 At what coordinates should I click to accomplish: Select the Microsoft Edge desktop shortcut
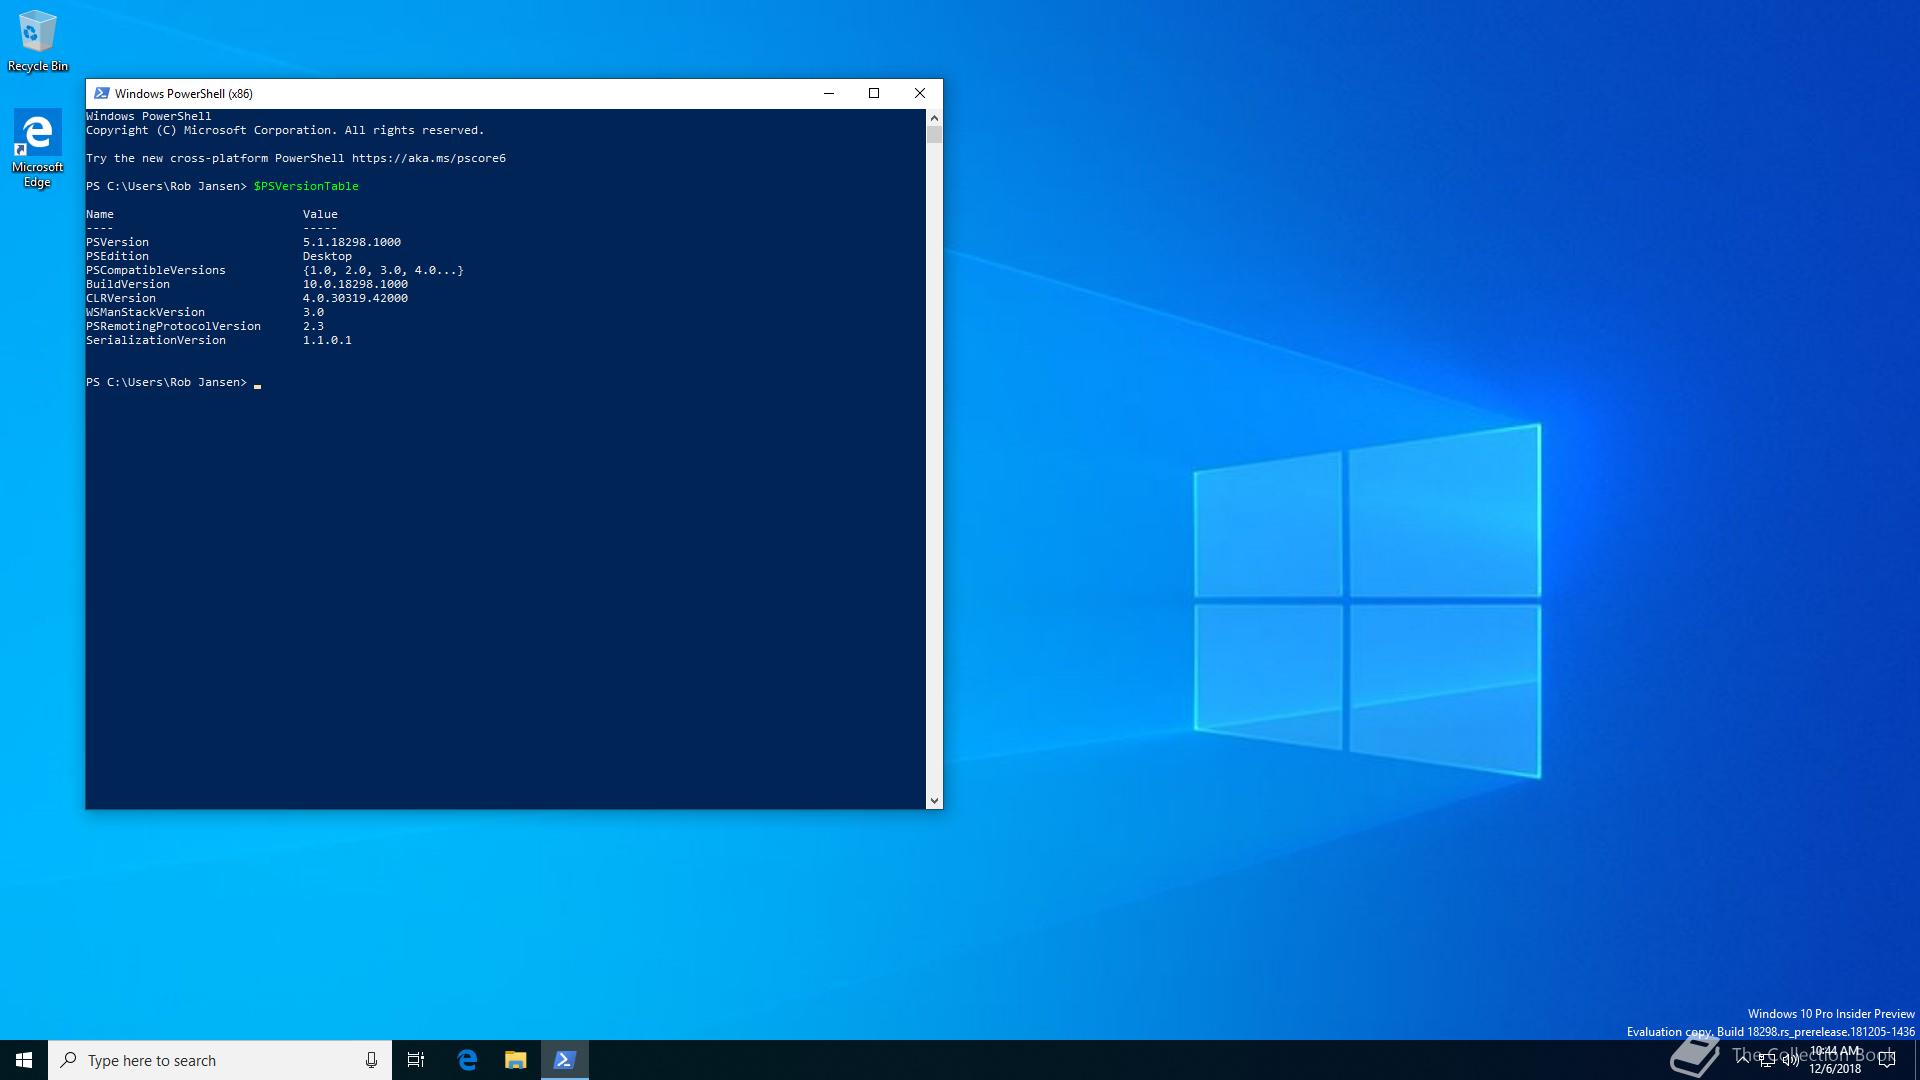37,148
